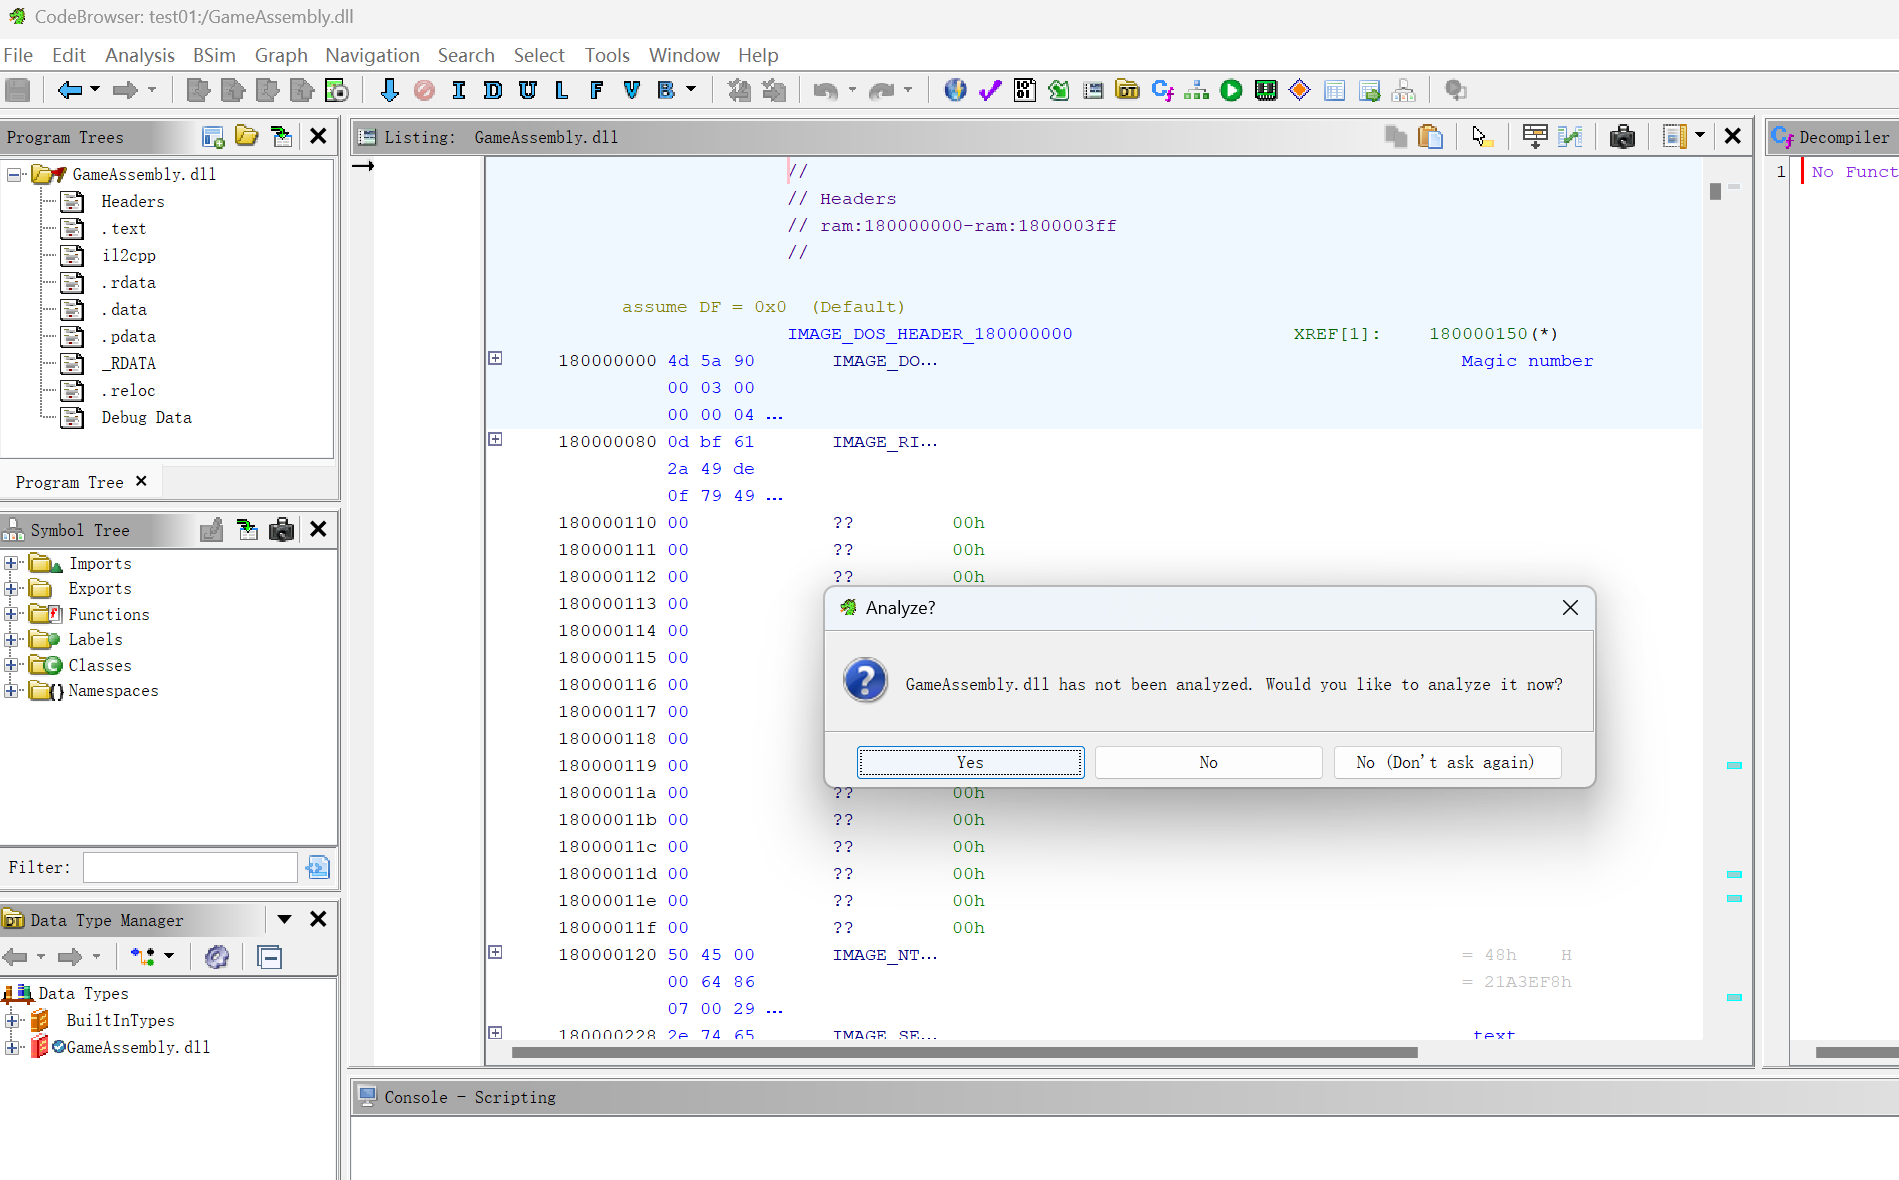Select the il2cpp section in Program Trees

129,255
